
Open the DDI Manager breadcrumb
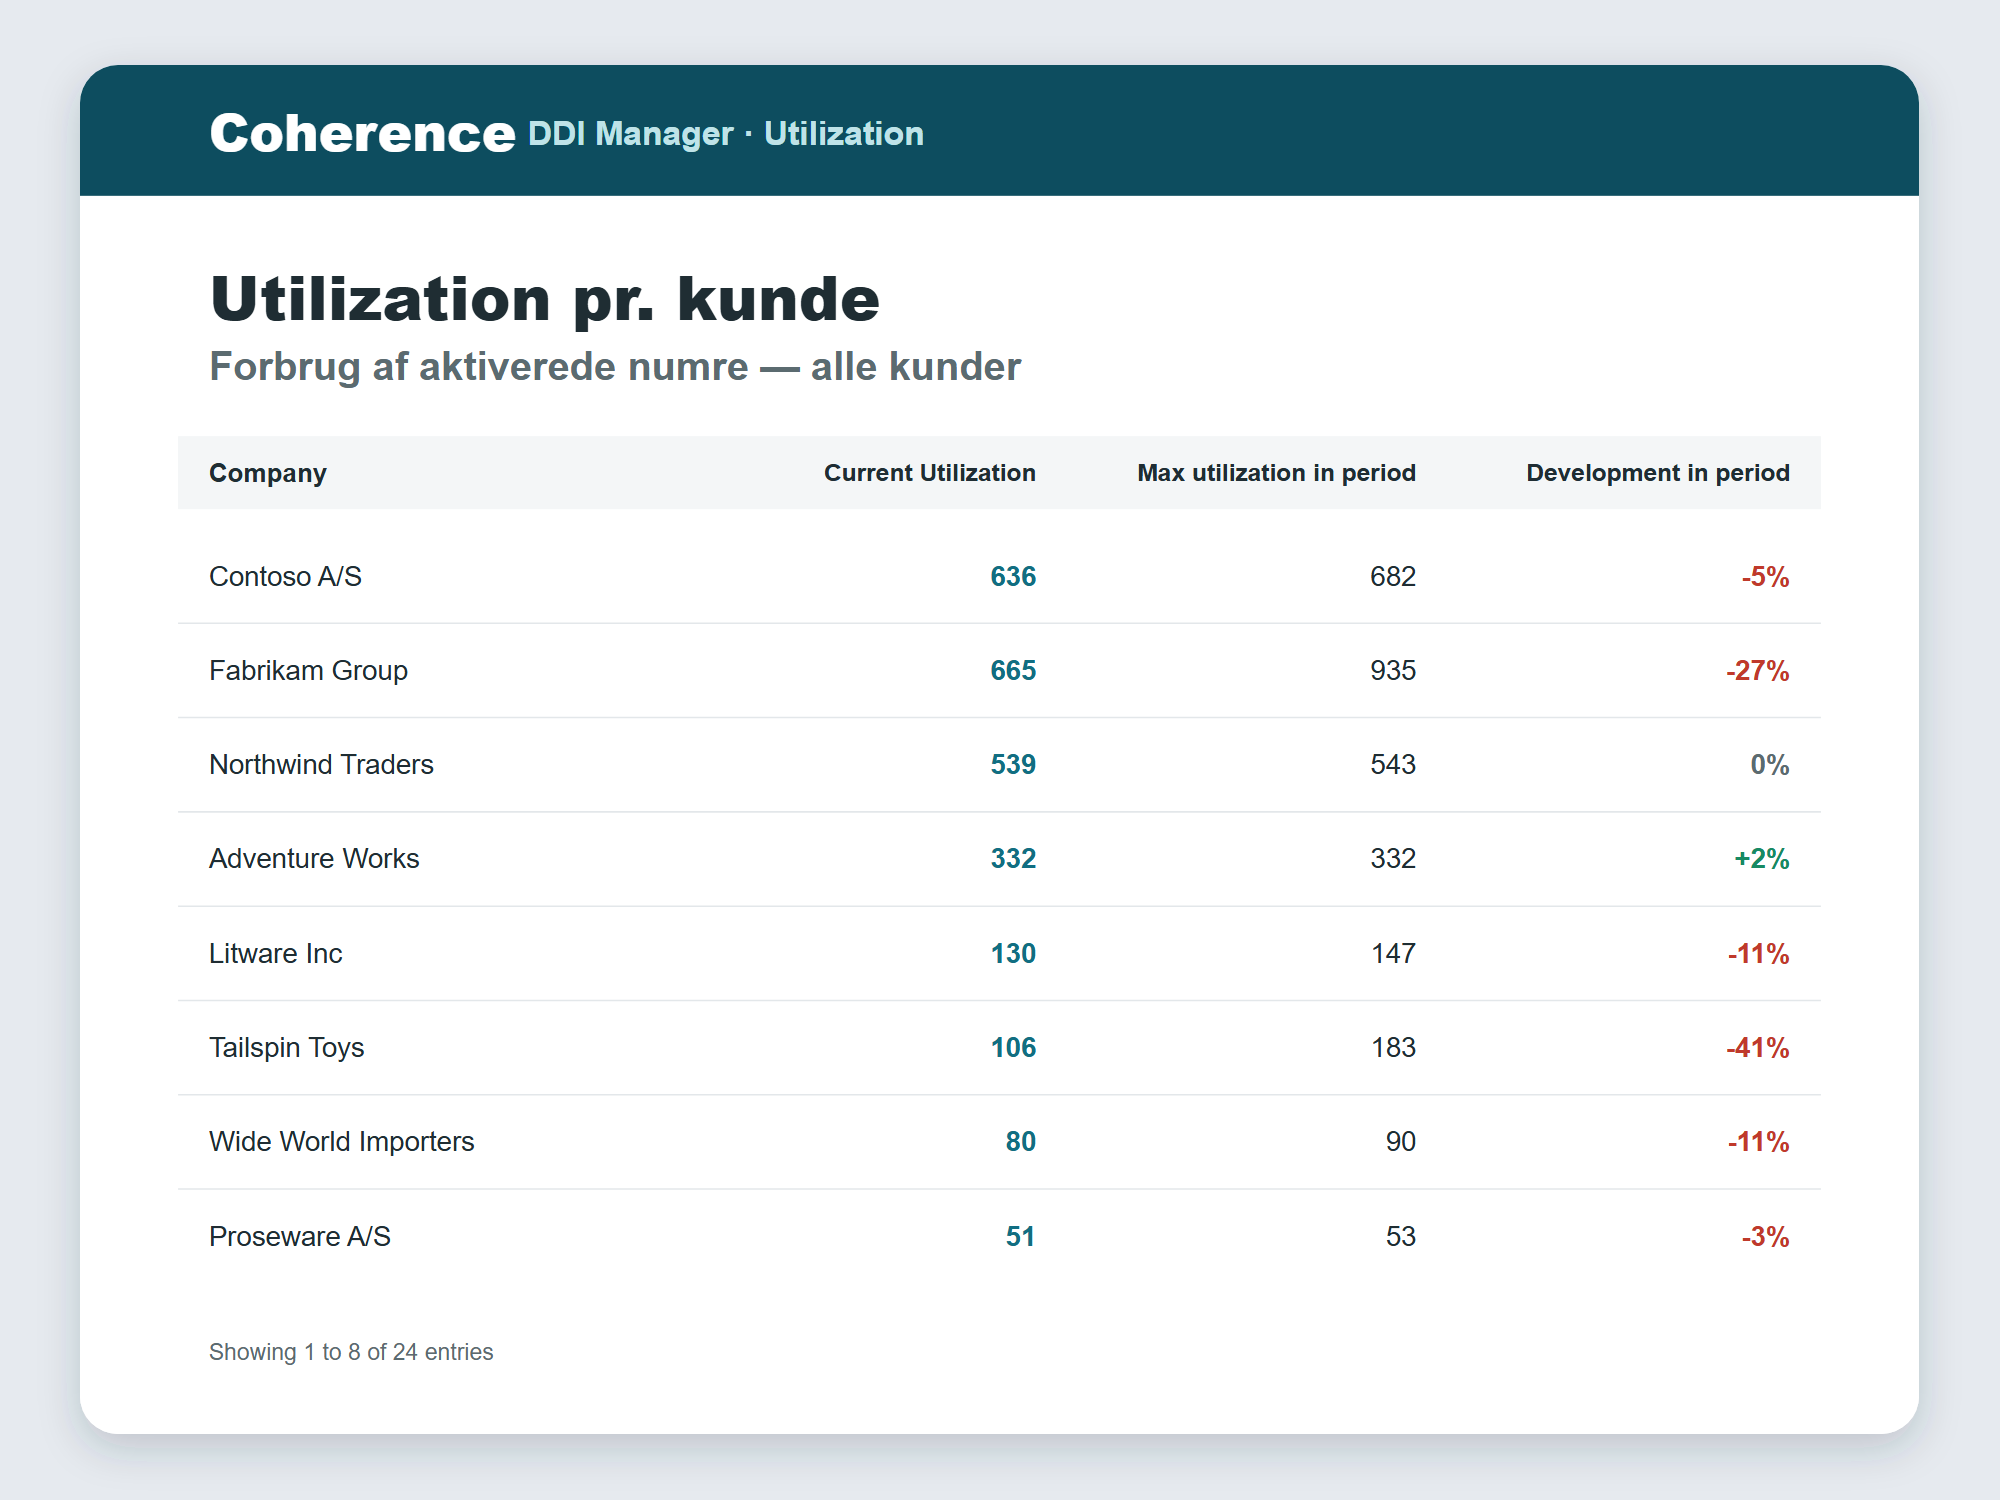pos(630,134)
